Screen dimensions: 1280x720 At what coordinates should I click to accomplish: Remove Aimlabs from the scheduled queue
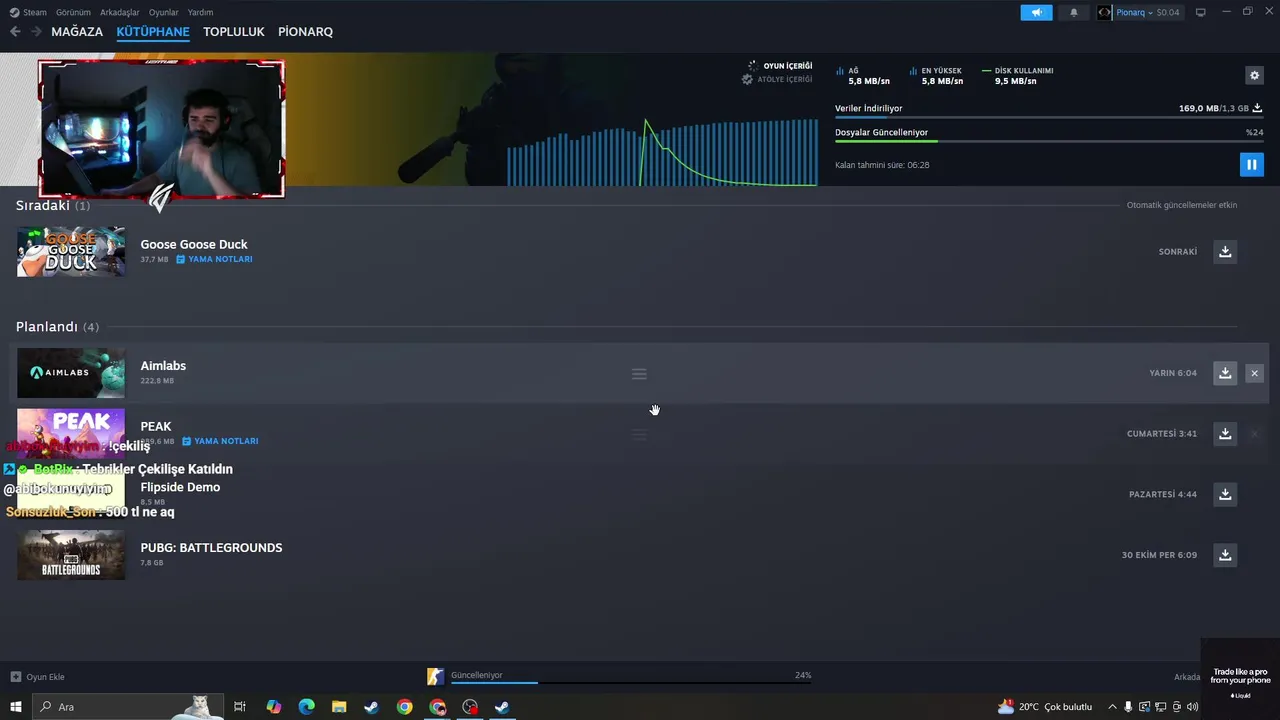point(1254,373)
